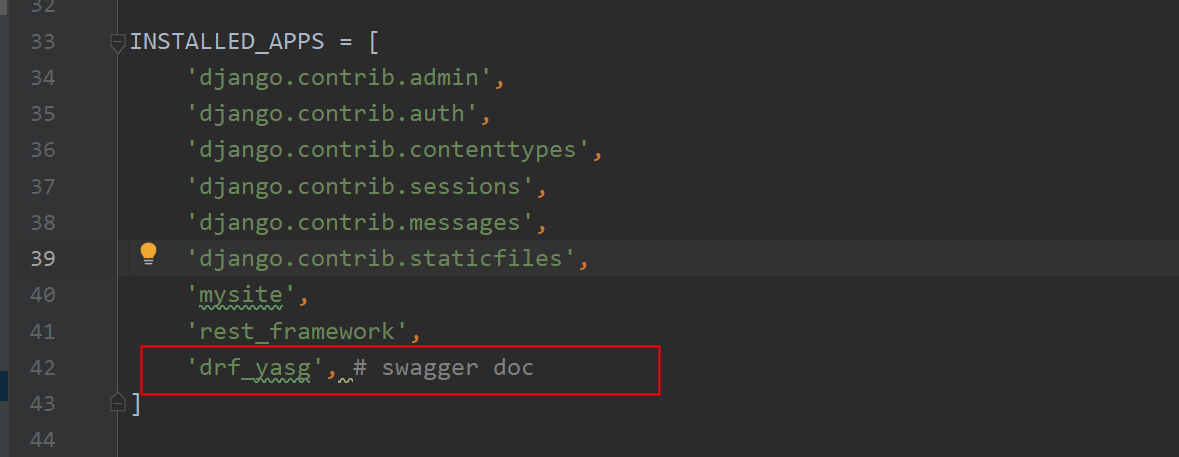Image resolution: width=1179 pixels, height=457 pixels.
Task: Click inside 'django.contrib.messages' string
Action: pos(360,222)
